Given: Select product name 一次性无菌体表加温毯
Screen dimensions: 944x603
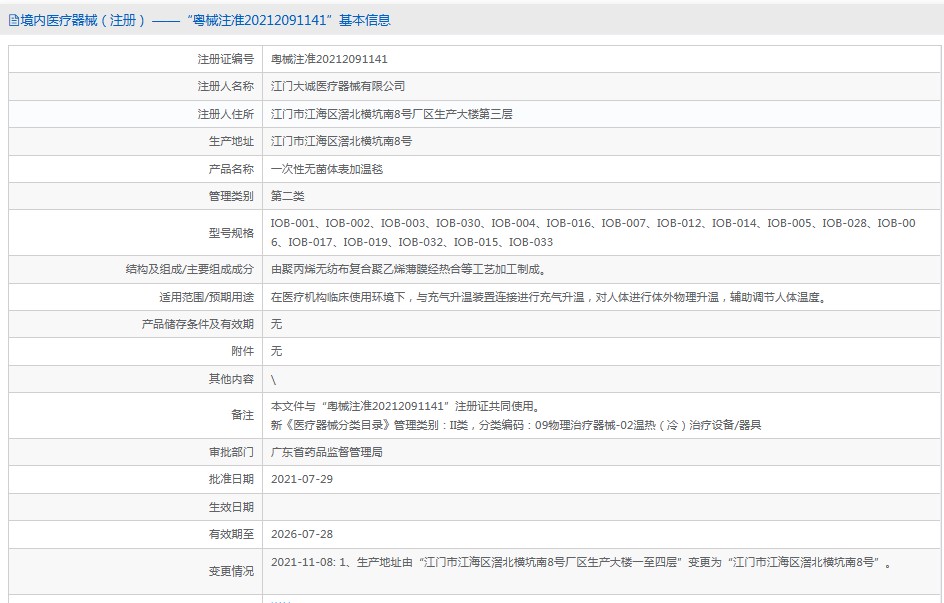Looking at the screenshot, I should coord(327,169).
